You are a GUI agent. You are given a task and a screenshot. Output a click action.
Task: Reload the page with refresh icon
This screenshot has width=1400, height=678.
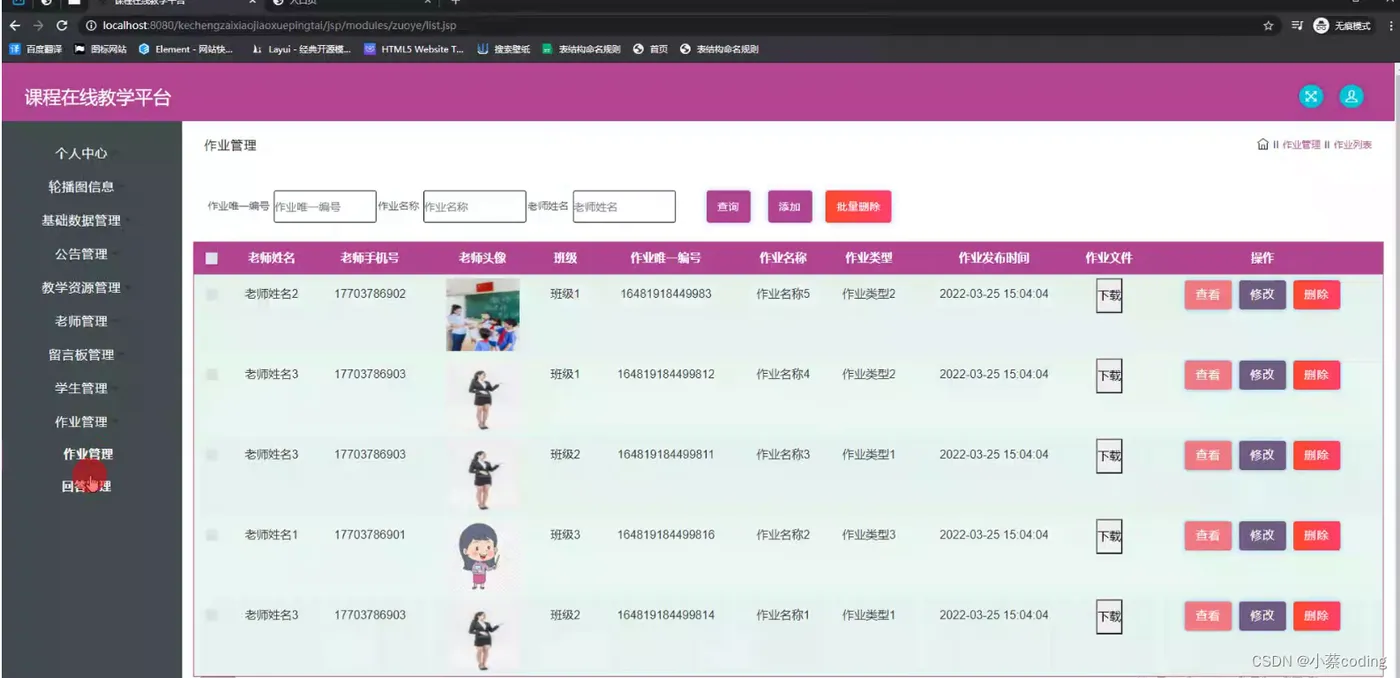62,25
